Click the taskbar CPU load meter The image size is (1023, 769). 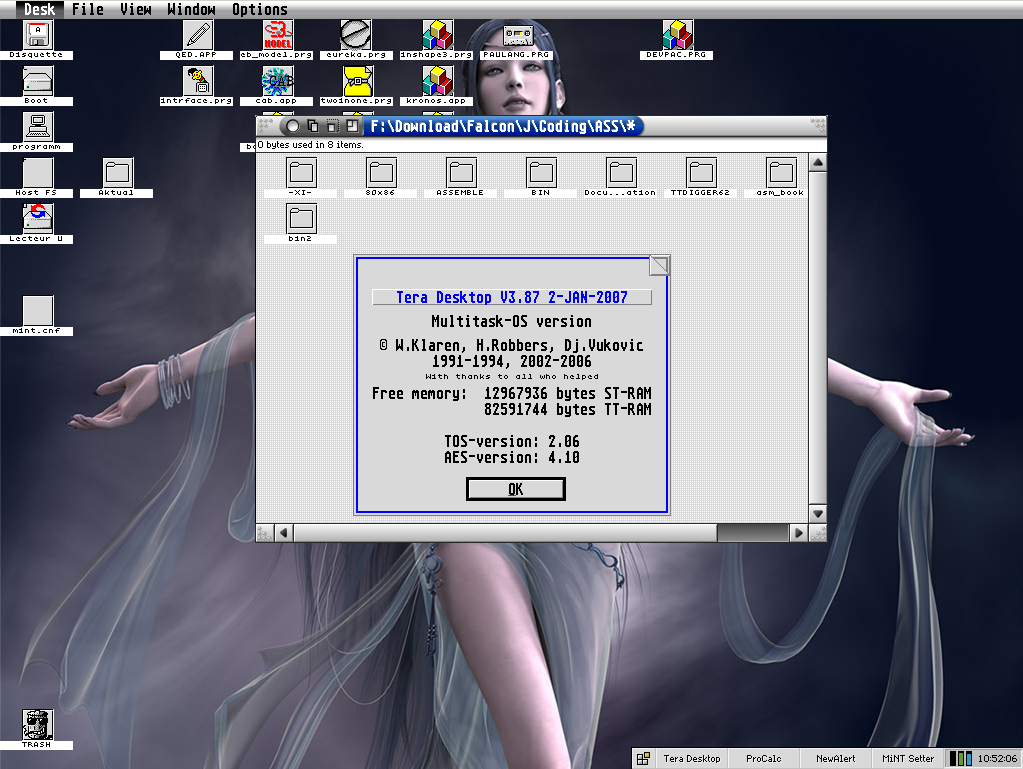tap(960, 759)
